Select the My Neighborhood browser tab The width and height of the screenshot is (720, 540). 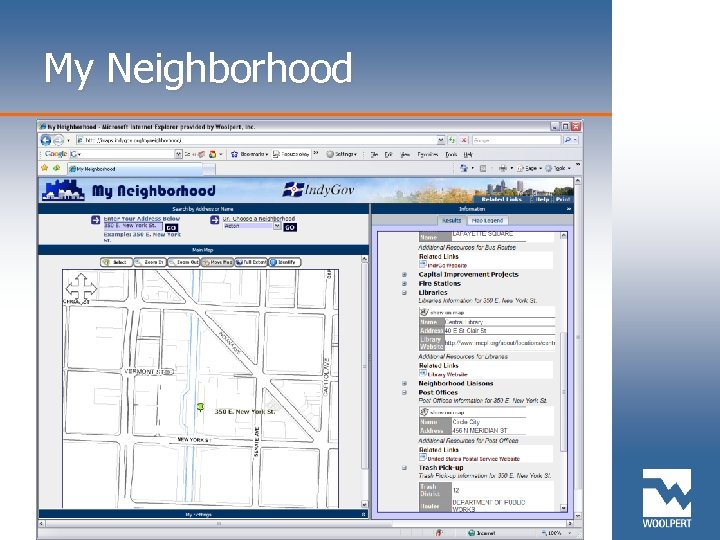click(135, 169)
